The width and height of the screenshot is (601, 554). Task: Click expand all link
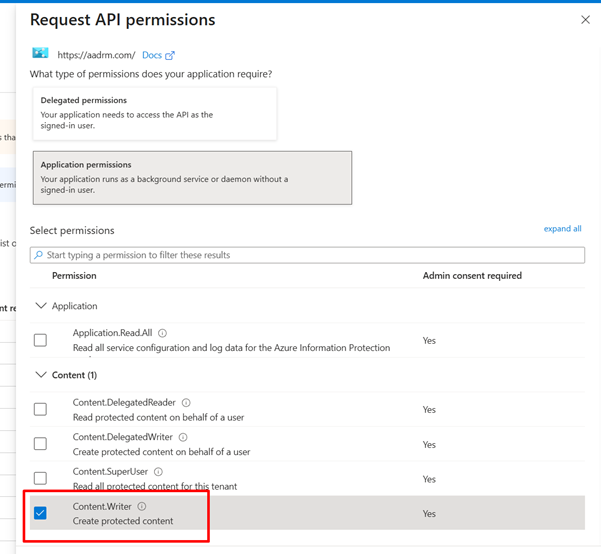click(562, 229)
